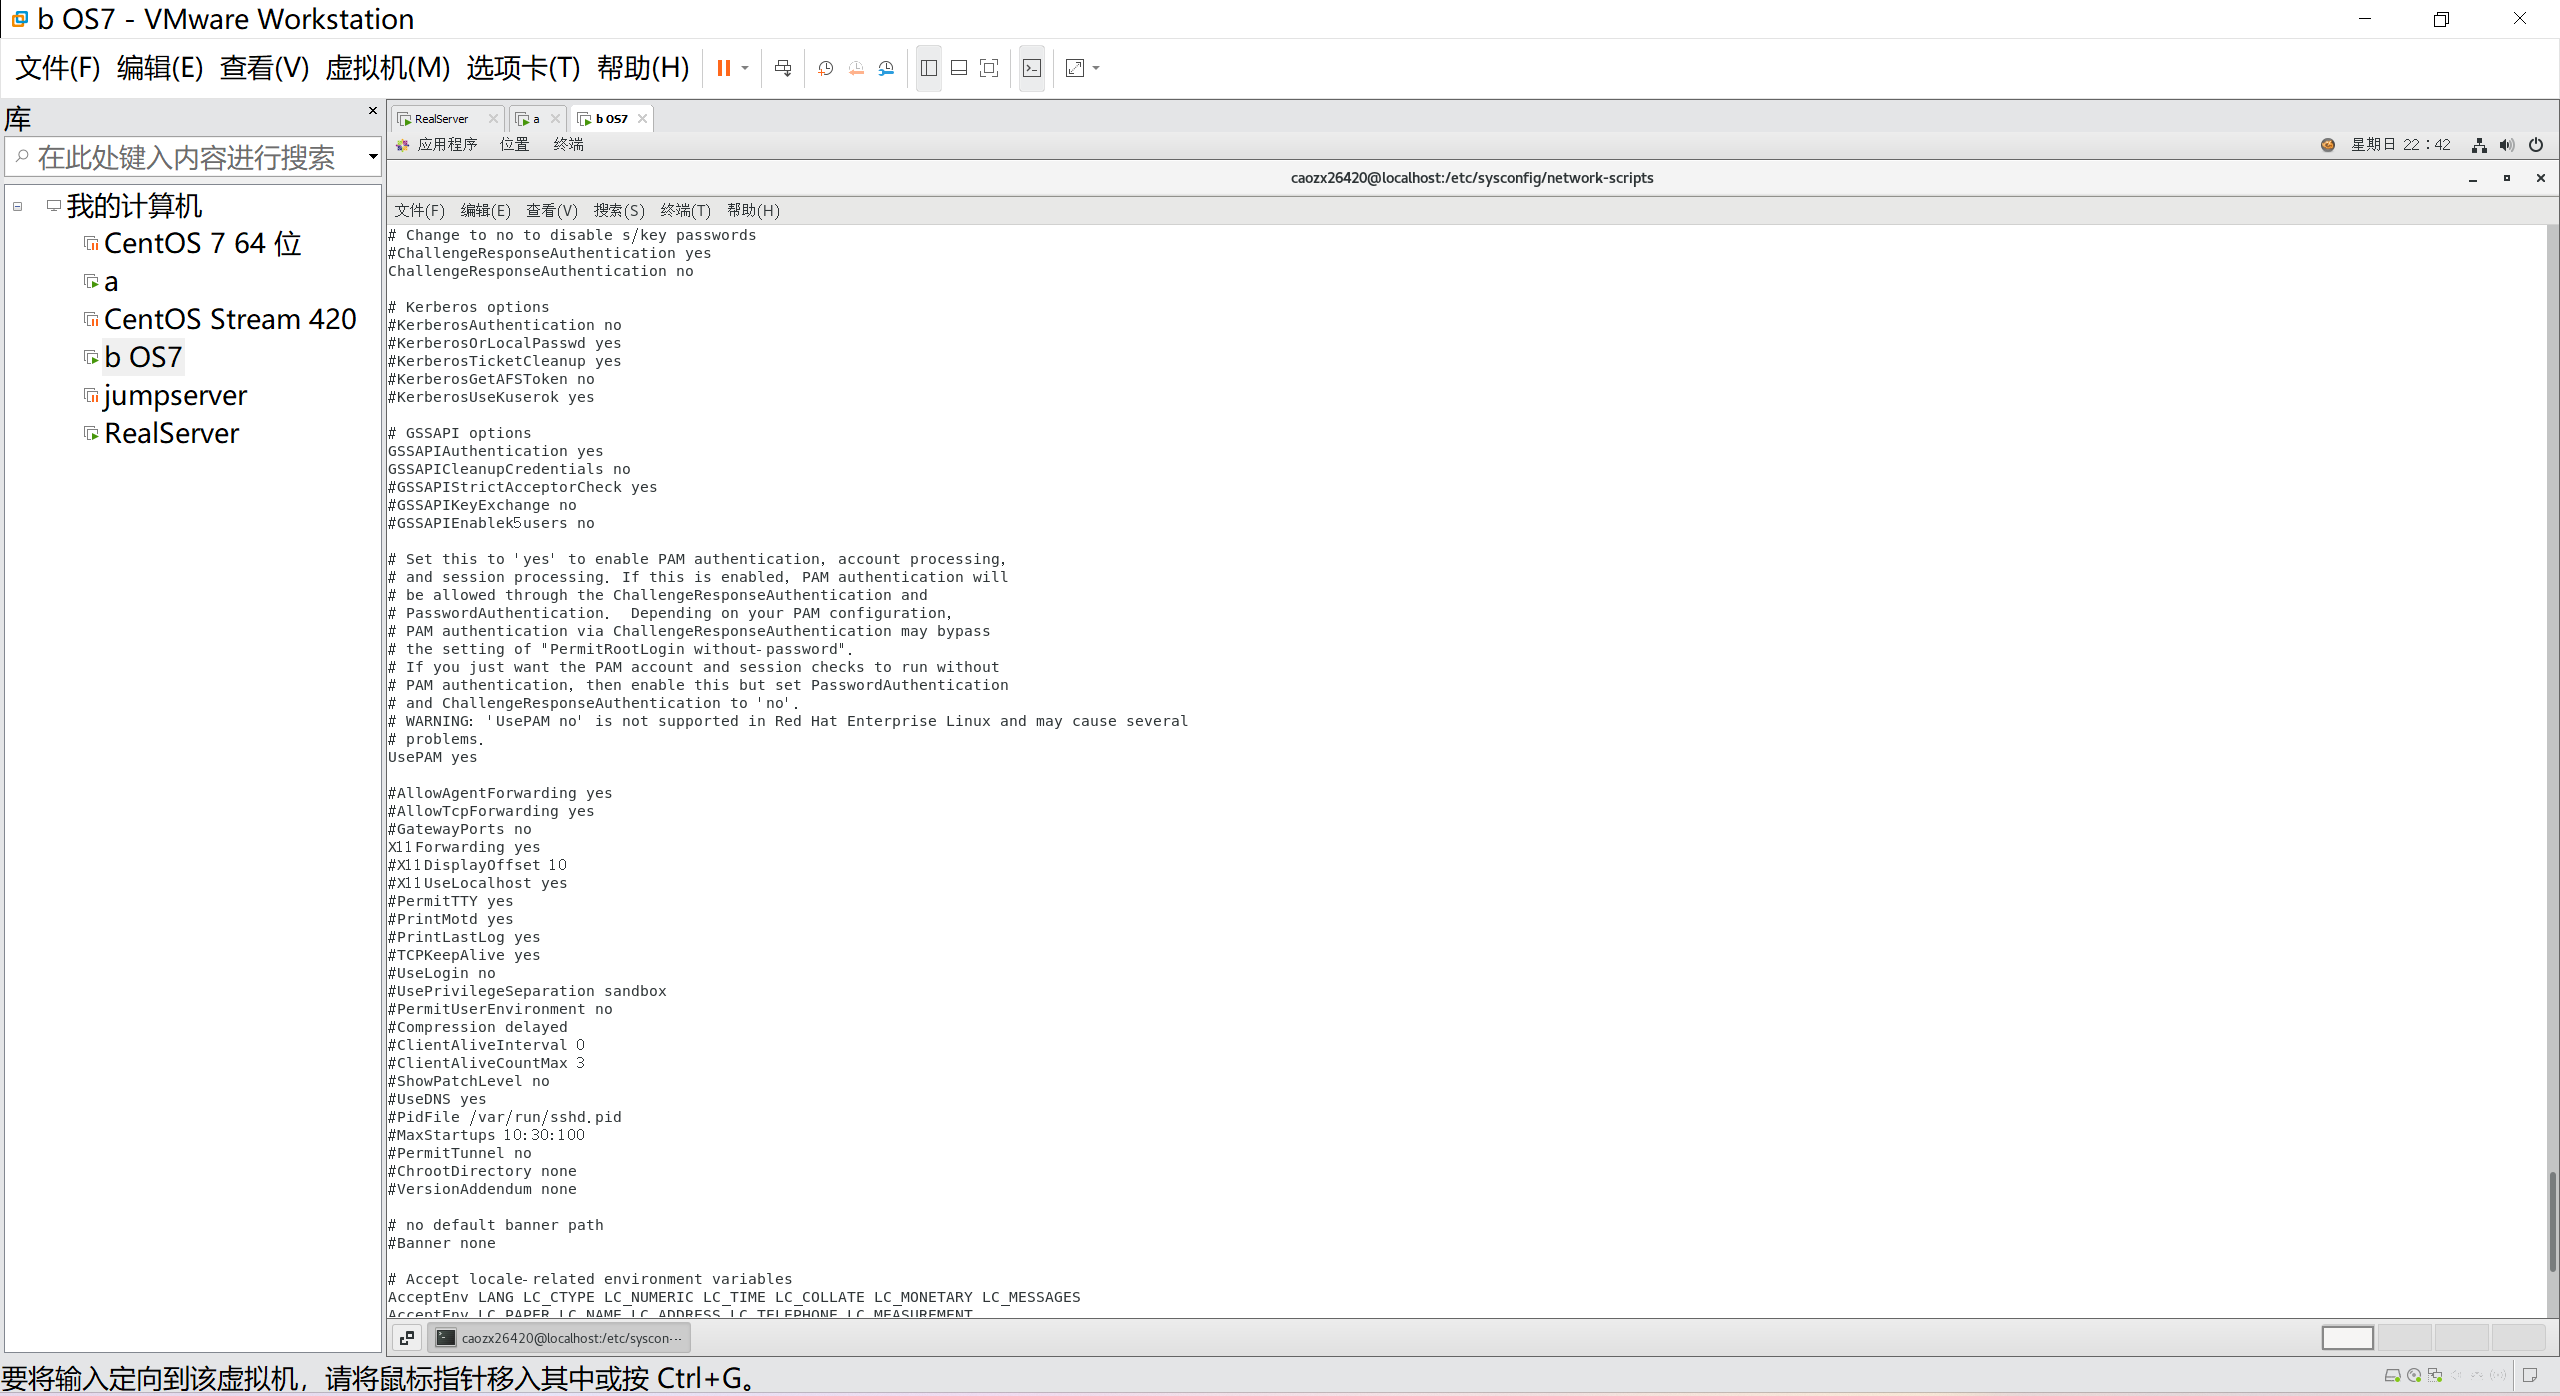Open the stretch guest dropdown arrow
The image size is (2560, 1396).
(x=1096, y=68)
